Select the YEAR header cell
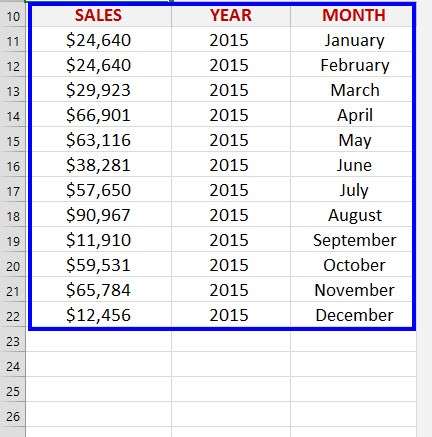 231,15
